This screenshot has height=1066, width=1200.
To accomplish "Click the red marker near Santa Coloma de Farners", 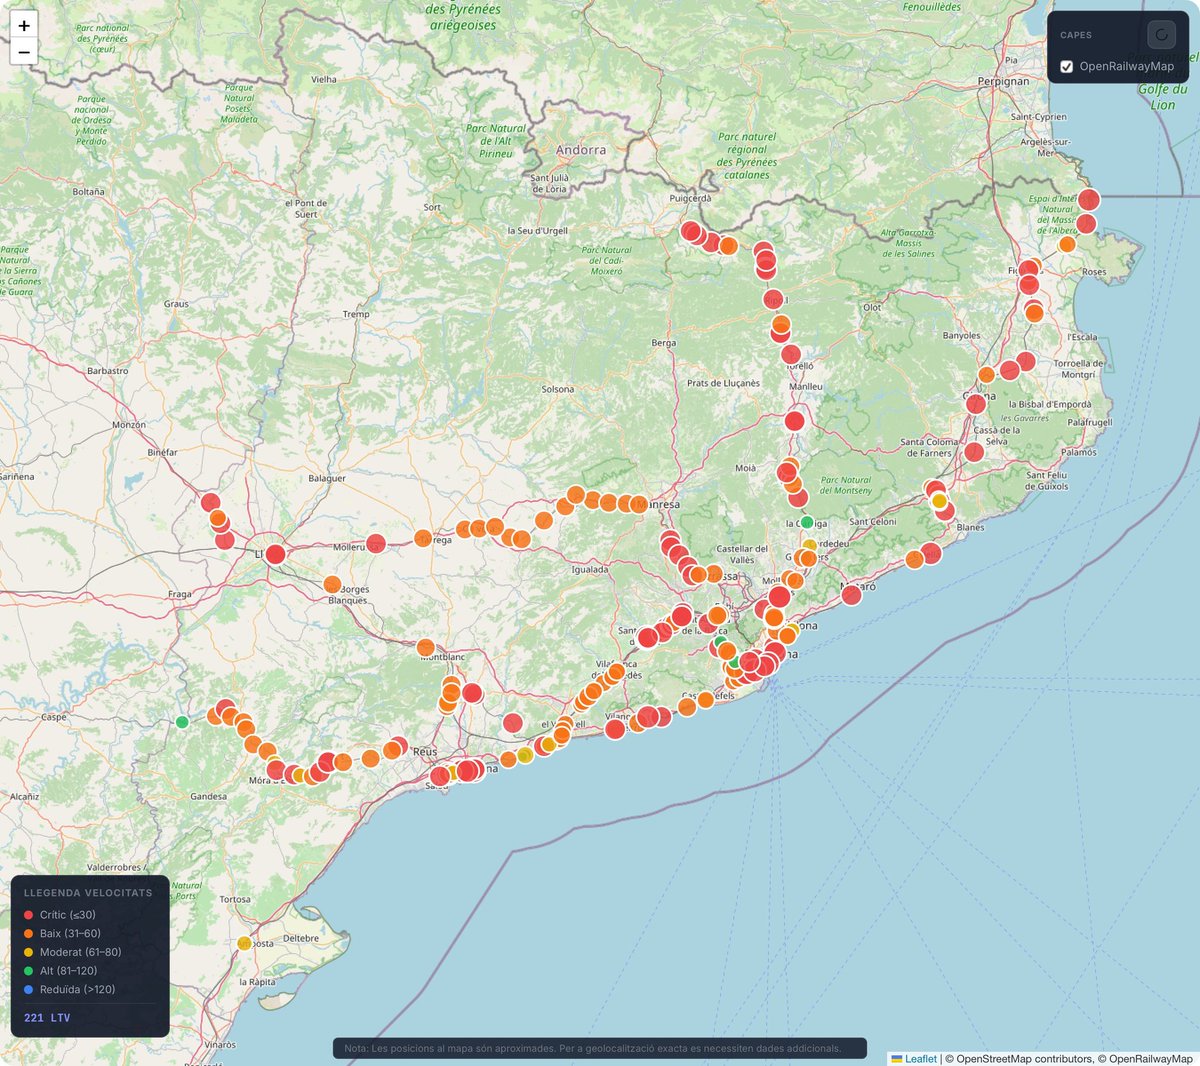I will [974, 452].
